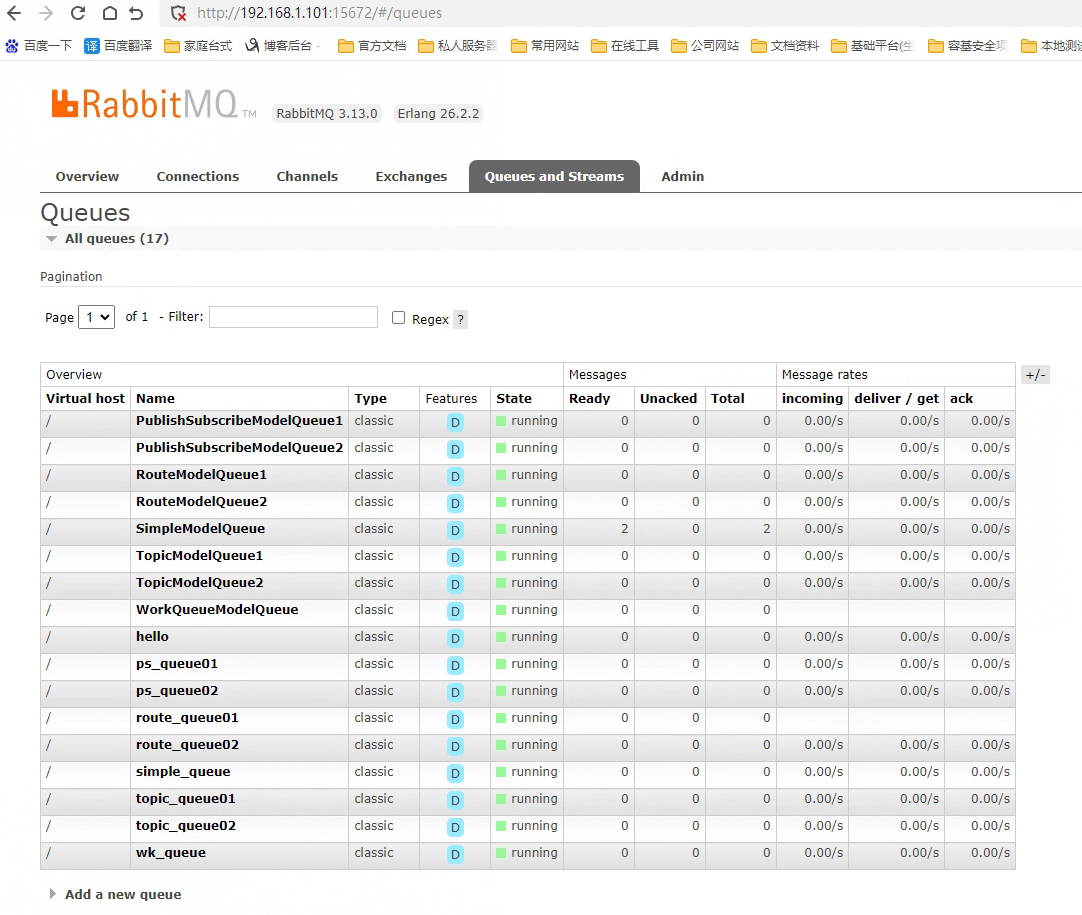Click the durable "D" badge beside hello queue

[455, 637]
